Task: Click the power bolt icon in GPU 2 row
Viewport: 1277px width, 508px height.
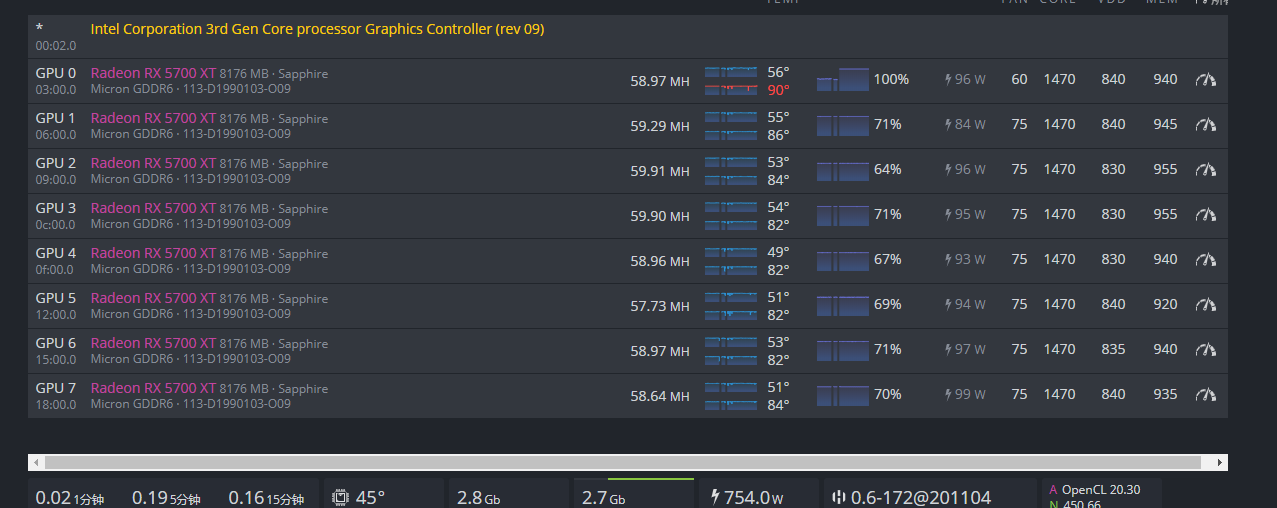Action: click(948, 170)
